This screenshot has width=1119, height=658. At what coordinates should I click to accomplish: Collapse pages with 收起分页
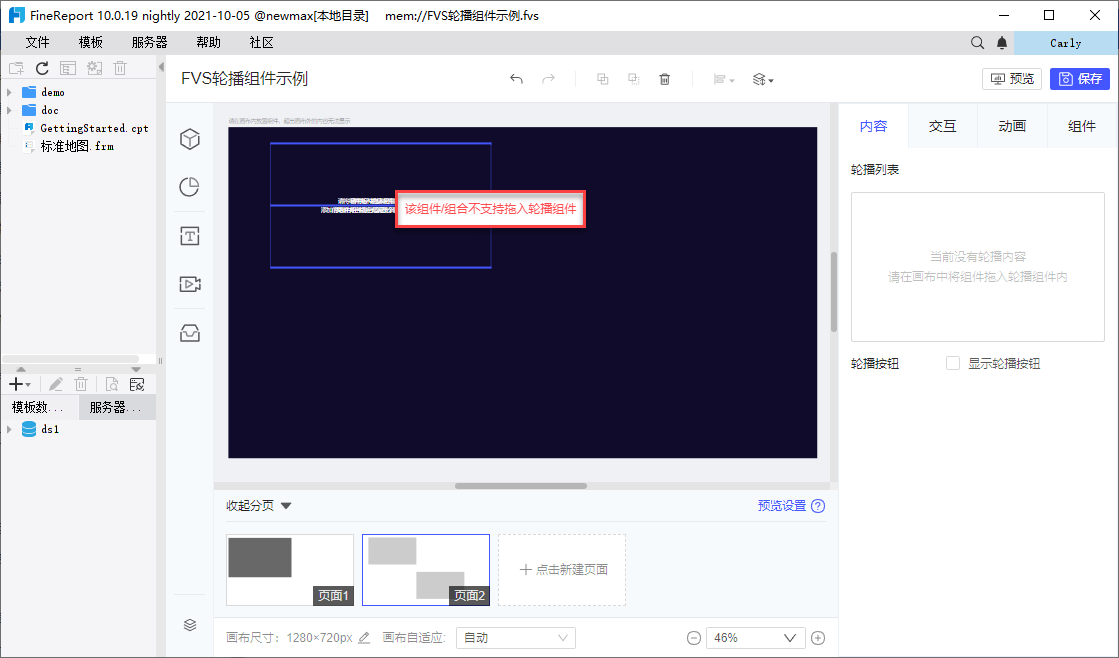(258, 505)
